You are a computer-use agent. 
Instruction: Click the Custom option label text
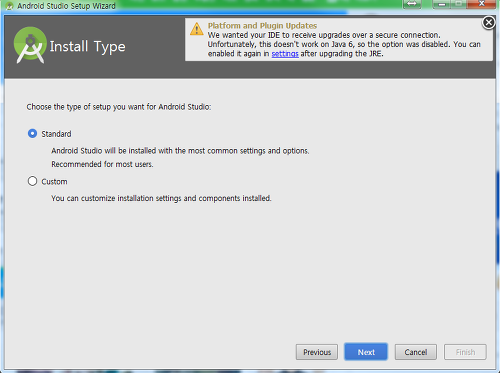[x=54, y=182]
